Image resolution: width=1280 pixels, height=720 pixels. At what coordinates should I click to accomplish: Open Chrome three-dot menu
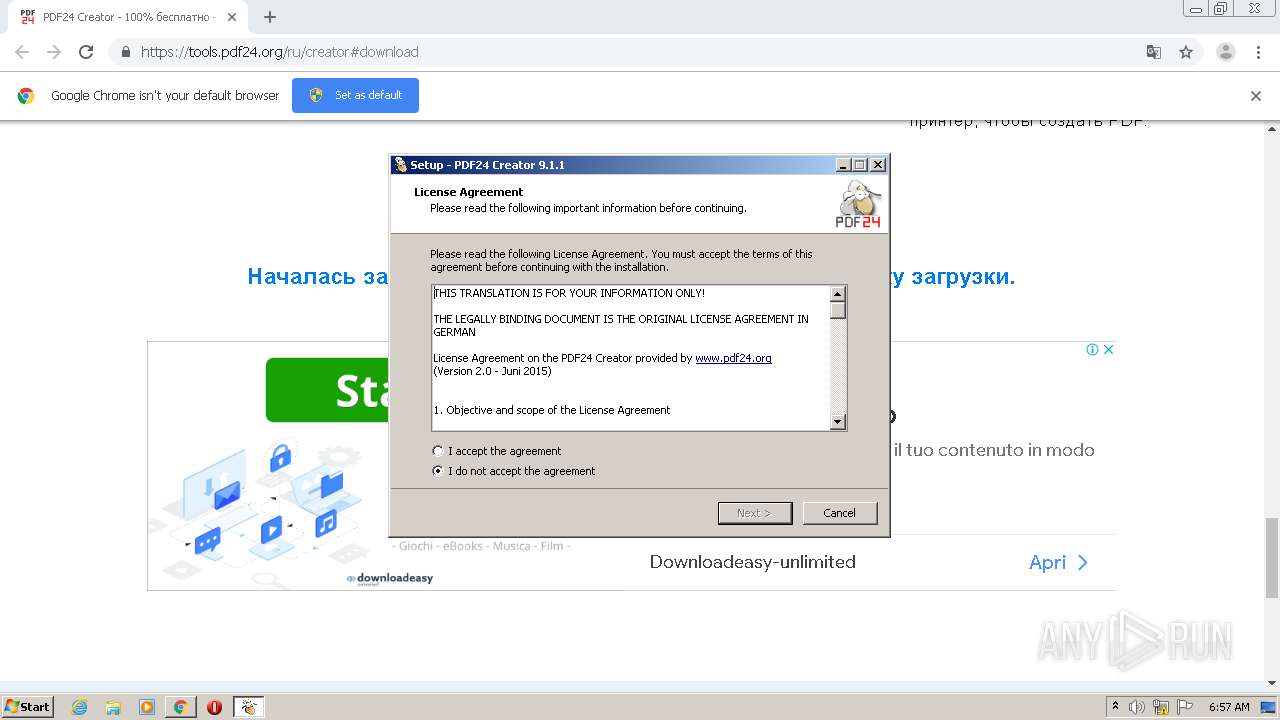[x=1258, y=52]
